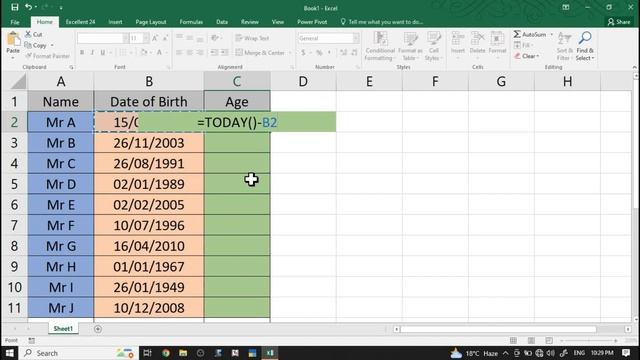Click the zoom slider in status bar
640x360 pixels.
[589, 340]
